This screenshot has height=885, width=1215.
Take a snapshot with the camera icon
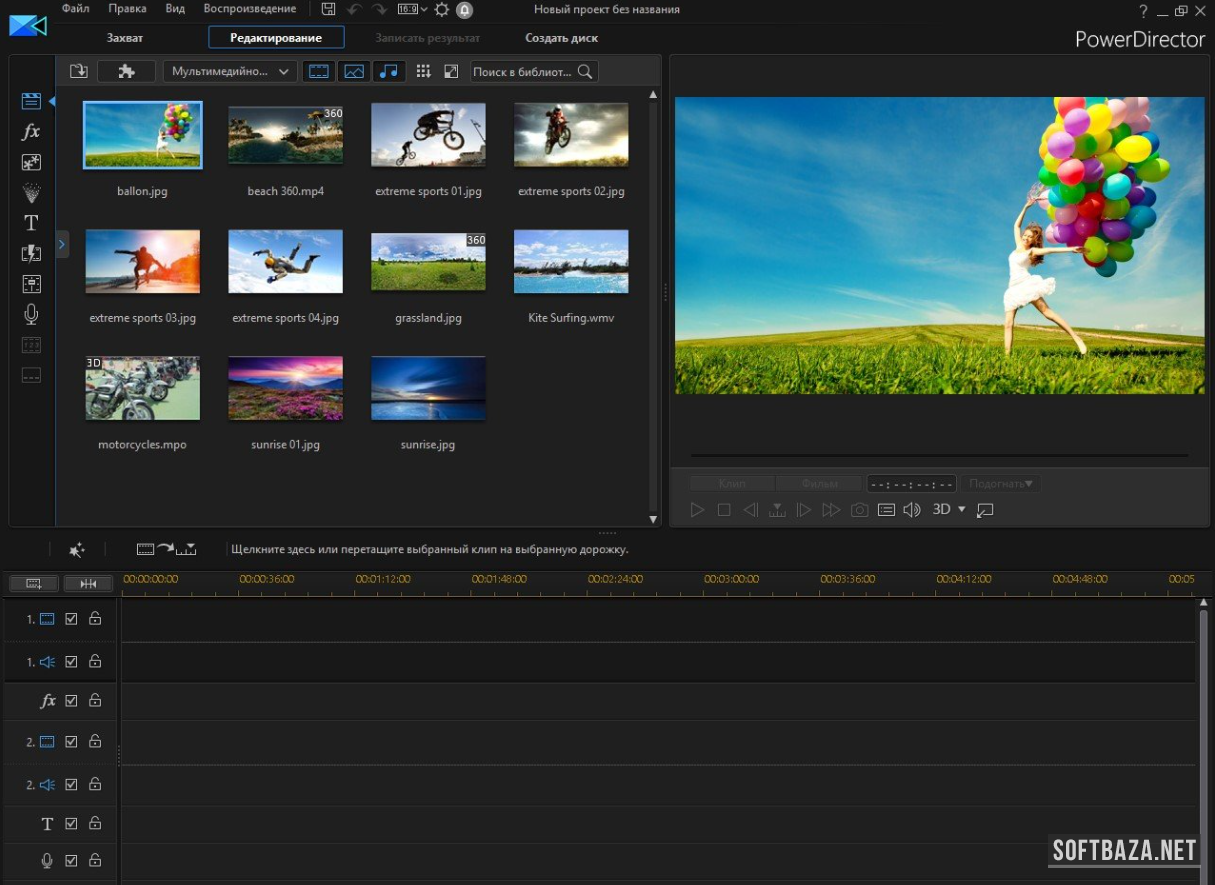[859, 510]
